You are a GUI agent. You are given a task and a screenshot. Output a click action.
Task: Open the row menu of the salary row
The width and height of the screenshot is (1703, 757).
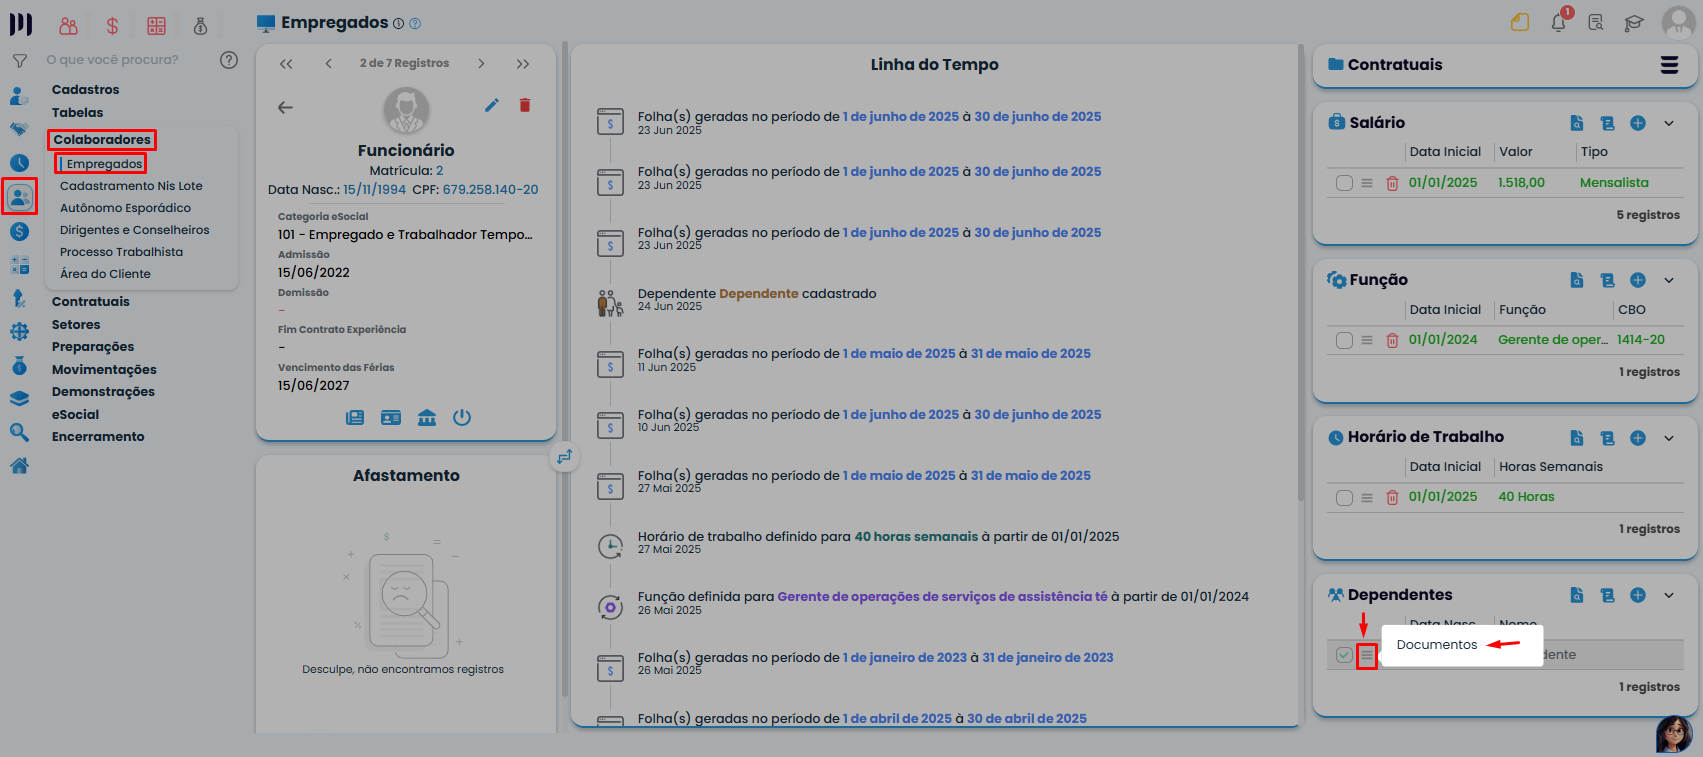1367,183
